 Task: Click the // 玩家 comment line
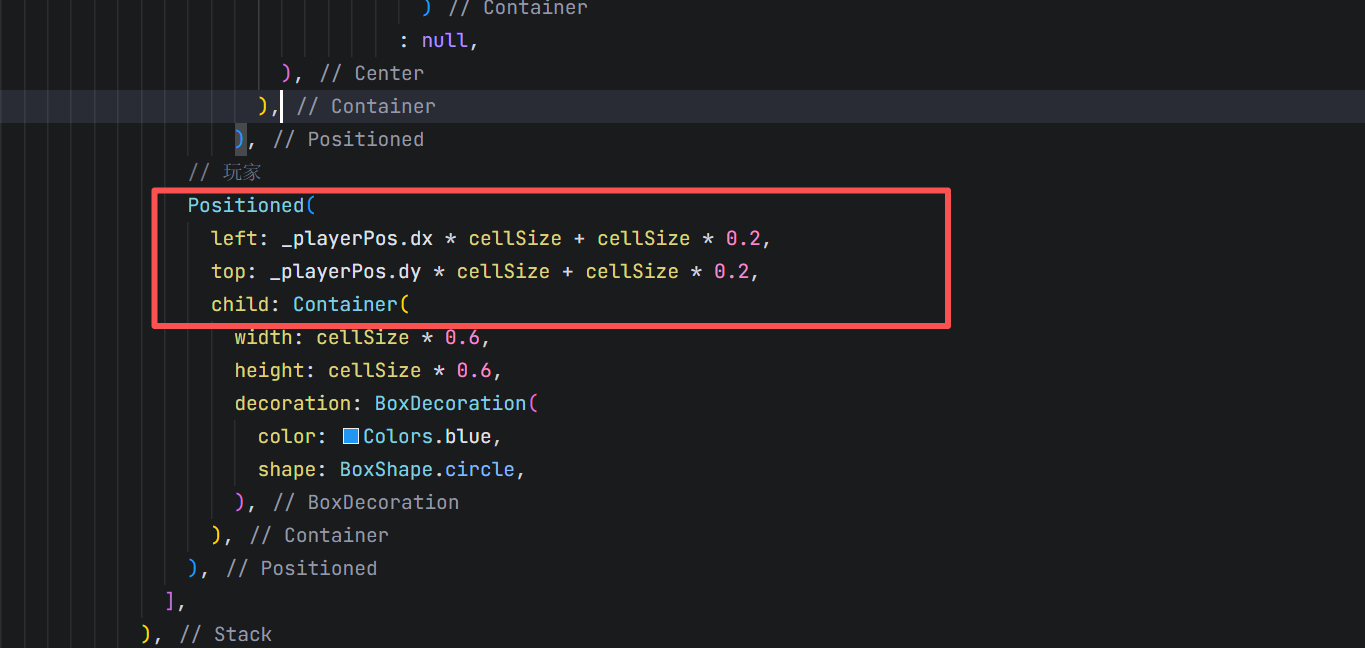pyautogui.click(x=225, y=172)
